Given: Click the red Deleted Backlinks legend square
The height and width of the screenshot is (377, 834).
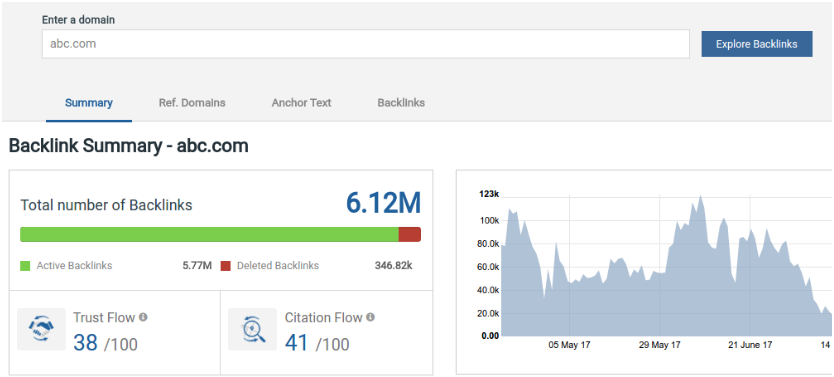Looking at the screenshot, I should (226, 266).
